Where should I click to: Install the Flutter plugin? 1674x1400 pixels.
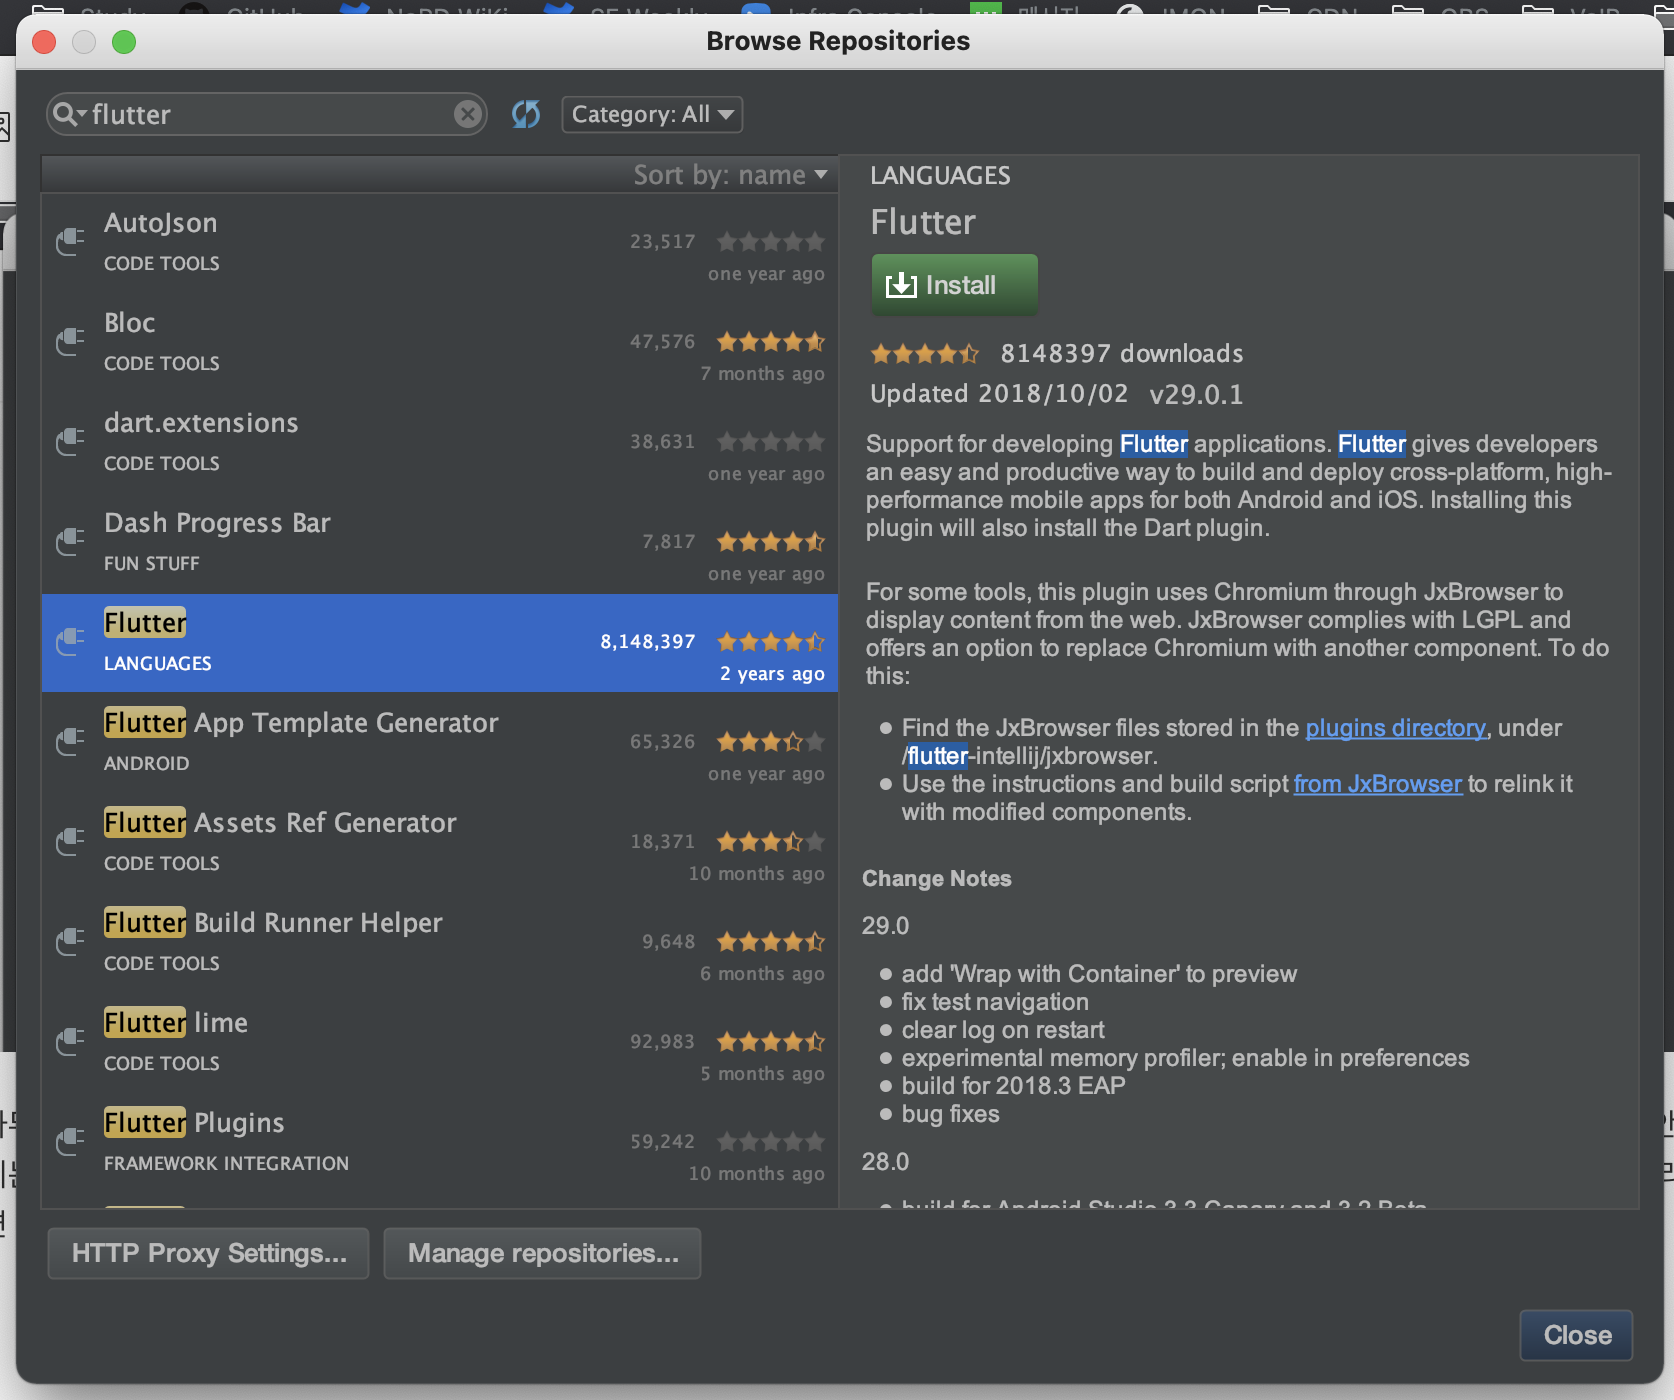954,285
